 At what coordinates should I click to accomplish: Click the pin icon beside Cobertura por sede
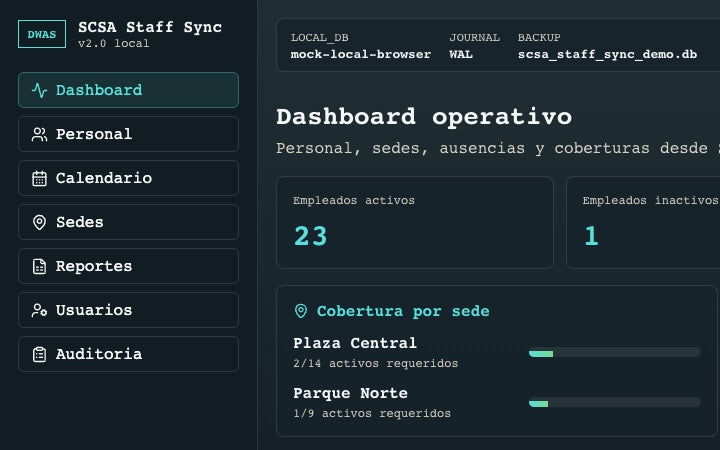pyautogui.click(x=301, y=311)
